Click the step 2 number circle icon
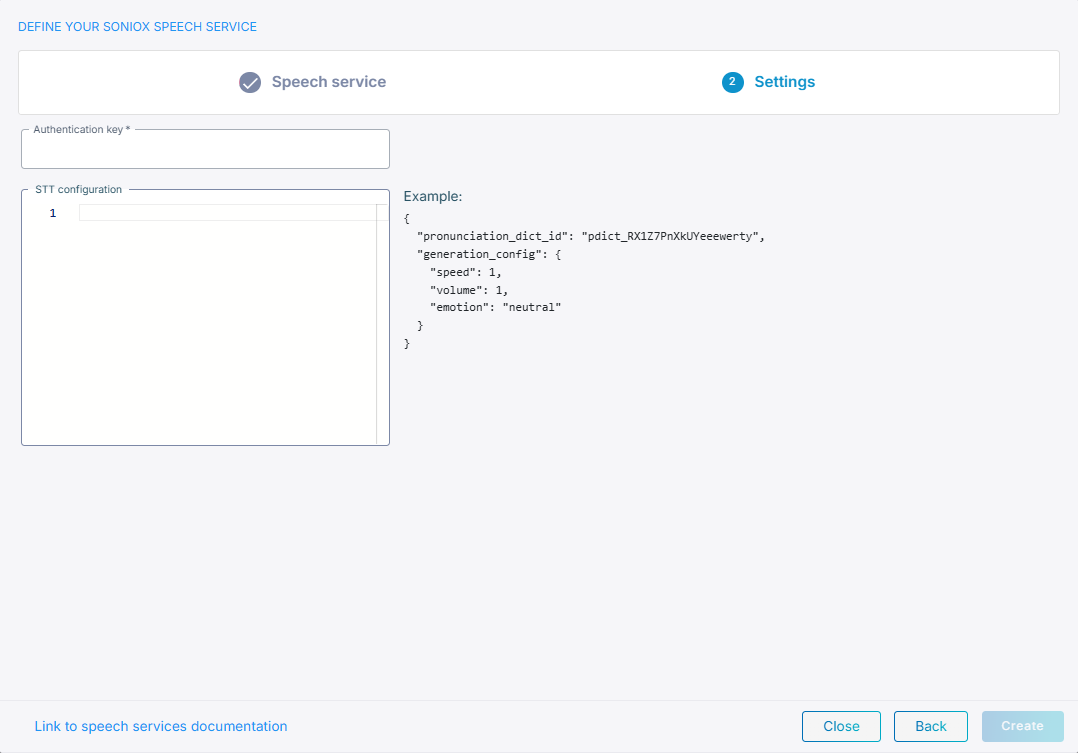Screen dimensions: 1078x753 click(732, 82)
